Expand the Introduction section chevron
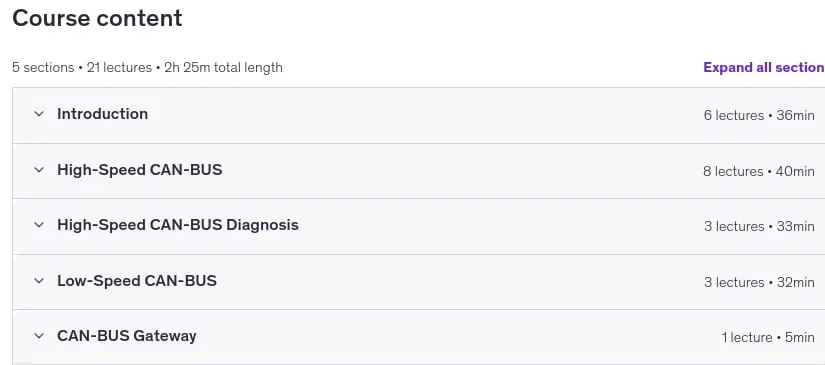The height and width of the screenshot is (365, 825). pyautogui.click(x=39, y=114)
